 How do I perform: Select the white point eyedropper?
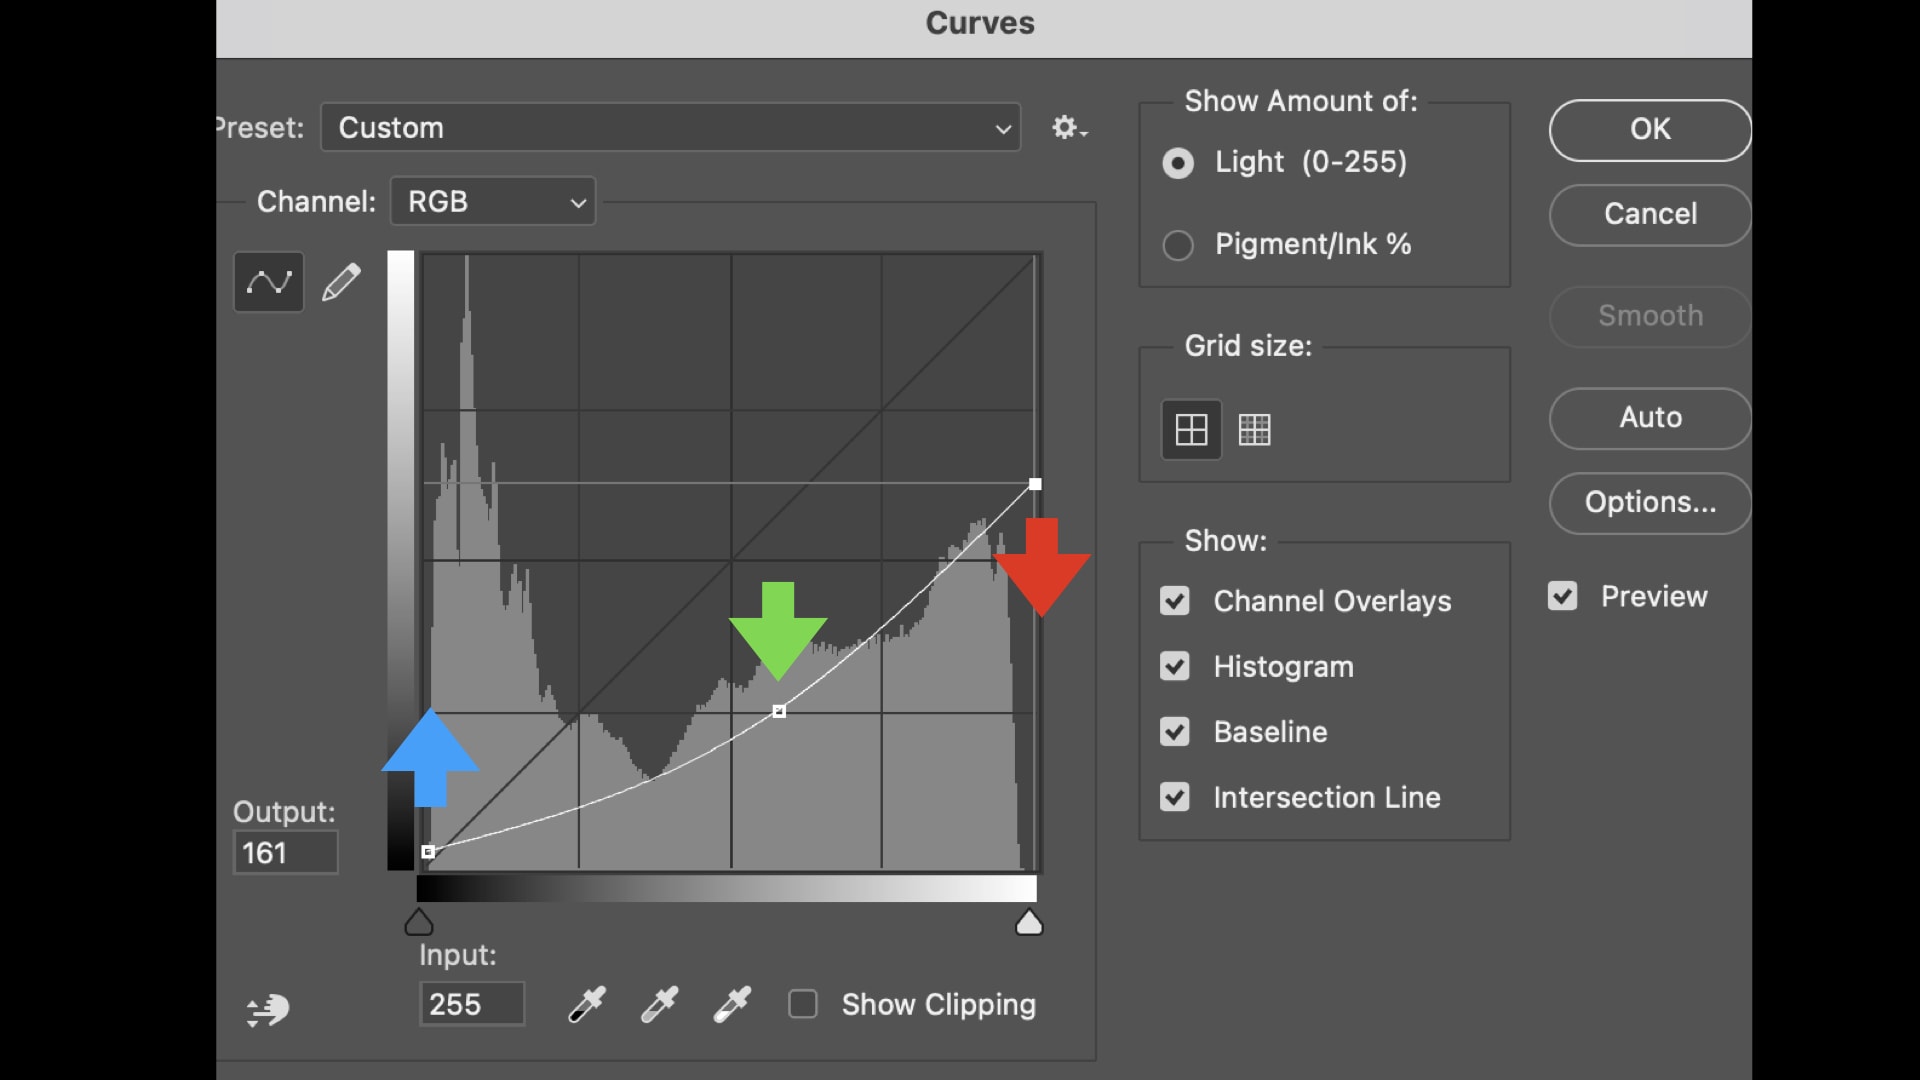pos(731,1004)
